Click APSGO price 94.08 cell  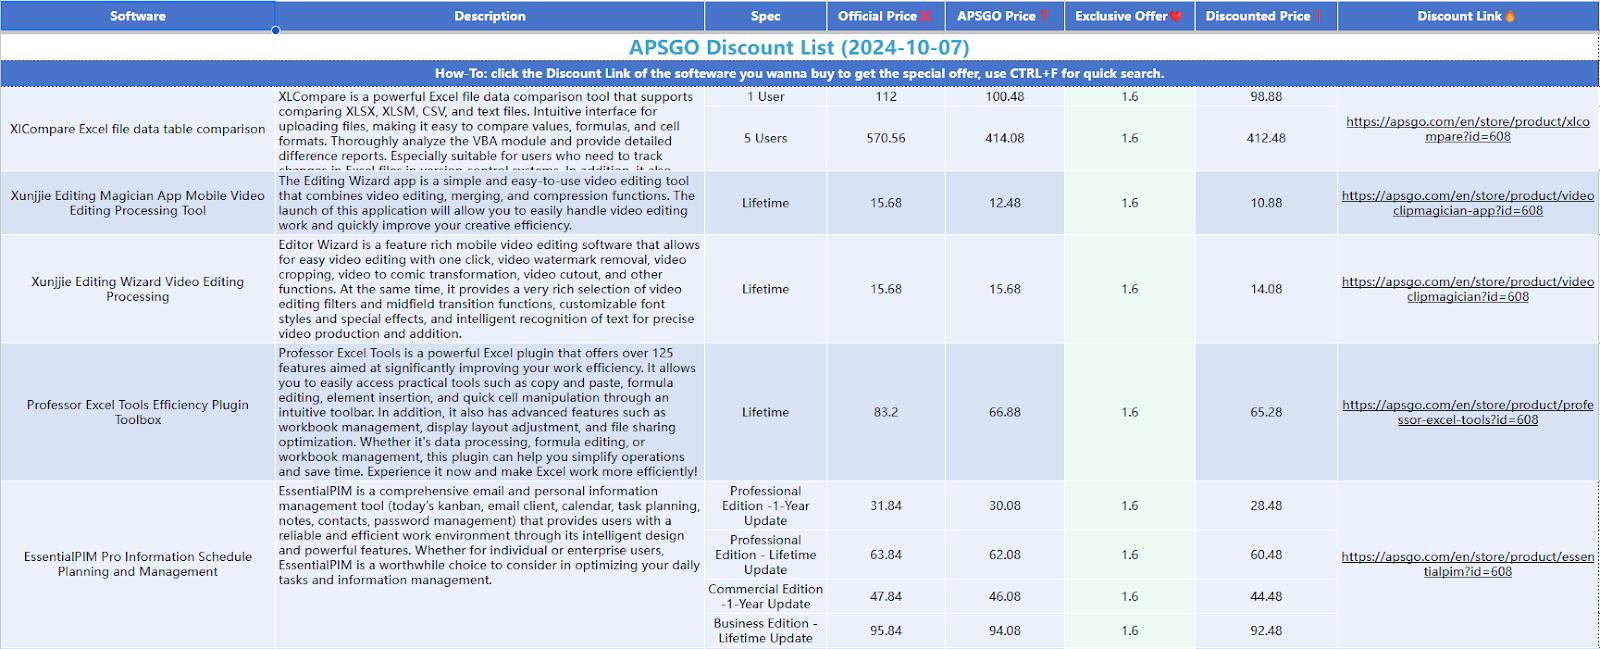point(1005,631)
